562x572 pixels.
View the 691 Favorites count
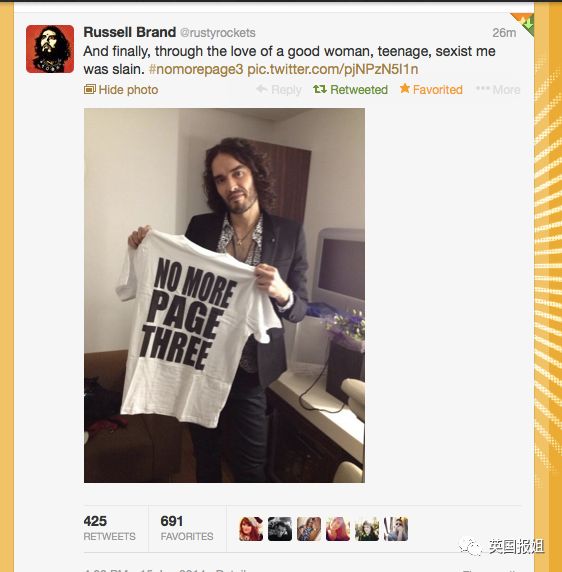point(187,528)
